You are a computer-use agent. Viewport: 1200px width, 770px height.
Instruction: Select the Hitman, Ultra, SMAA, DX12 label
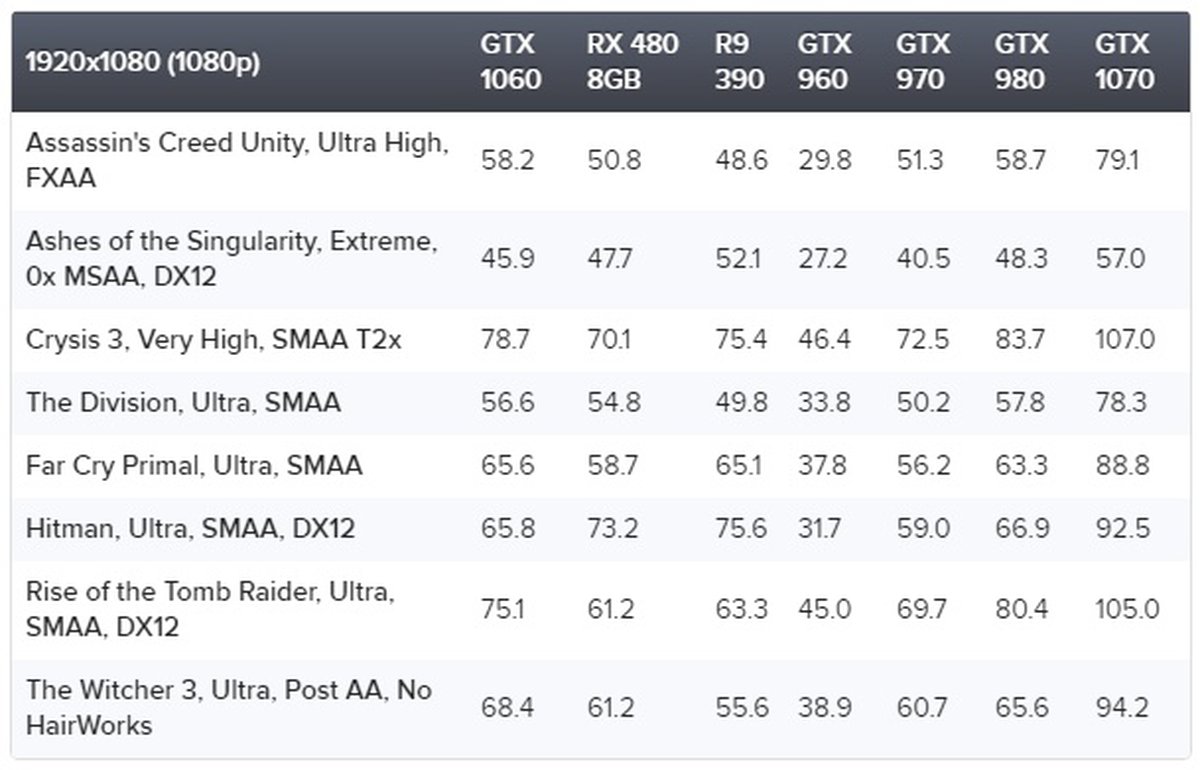click(190, 528)
